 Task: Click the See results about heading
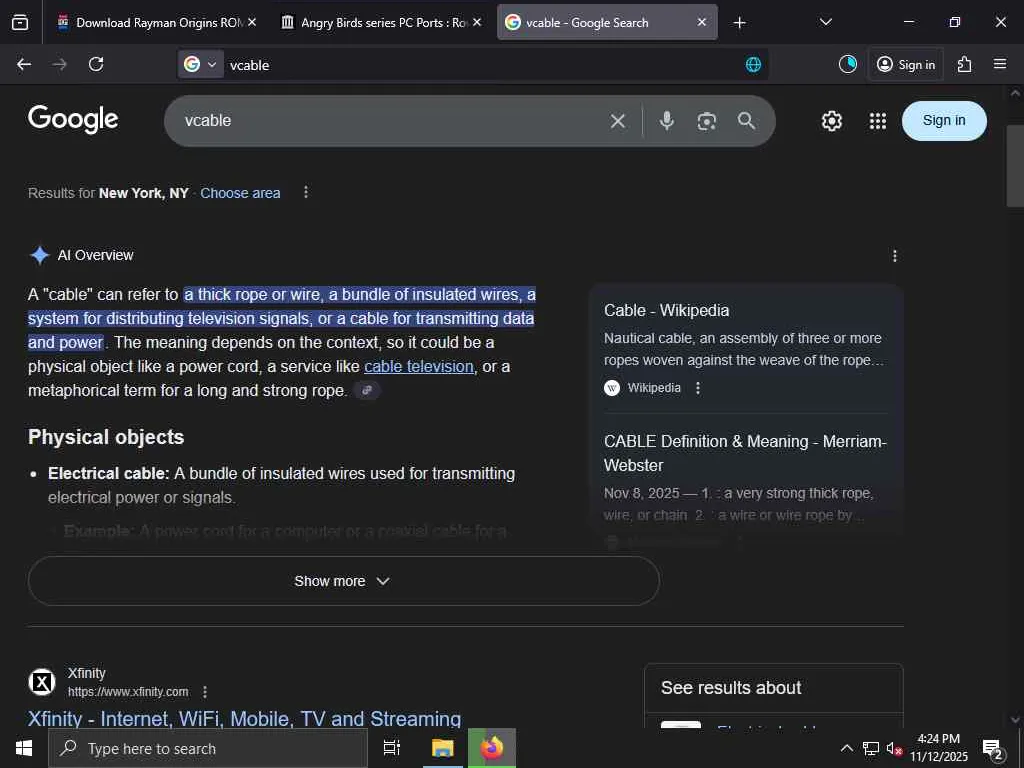[x=731, y=688]
